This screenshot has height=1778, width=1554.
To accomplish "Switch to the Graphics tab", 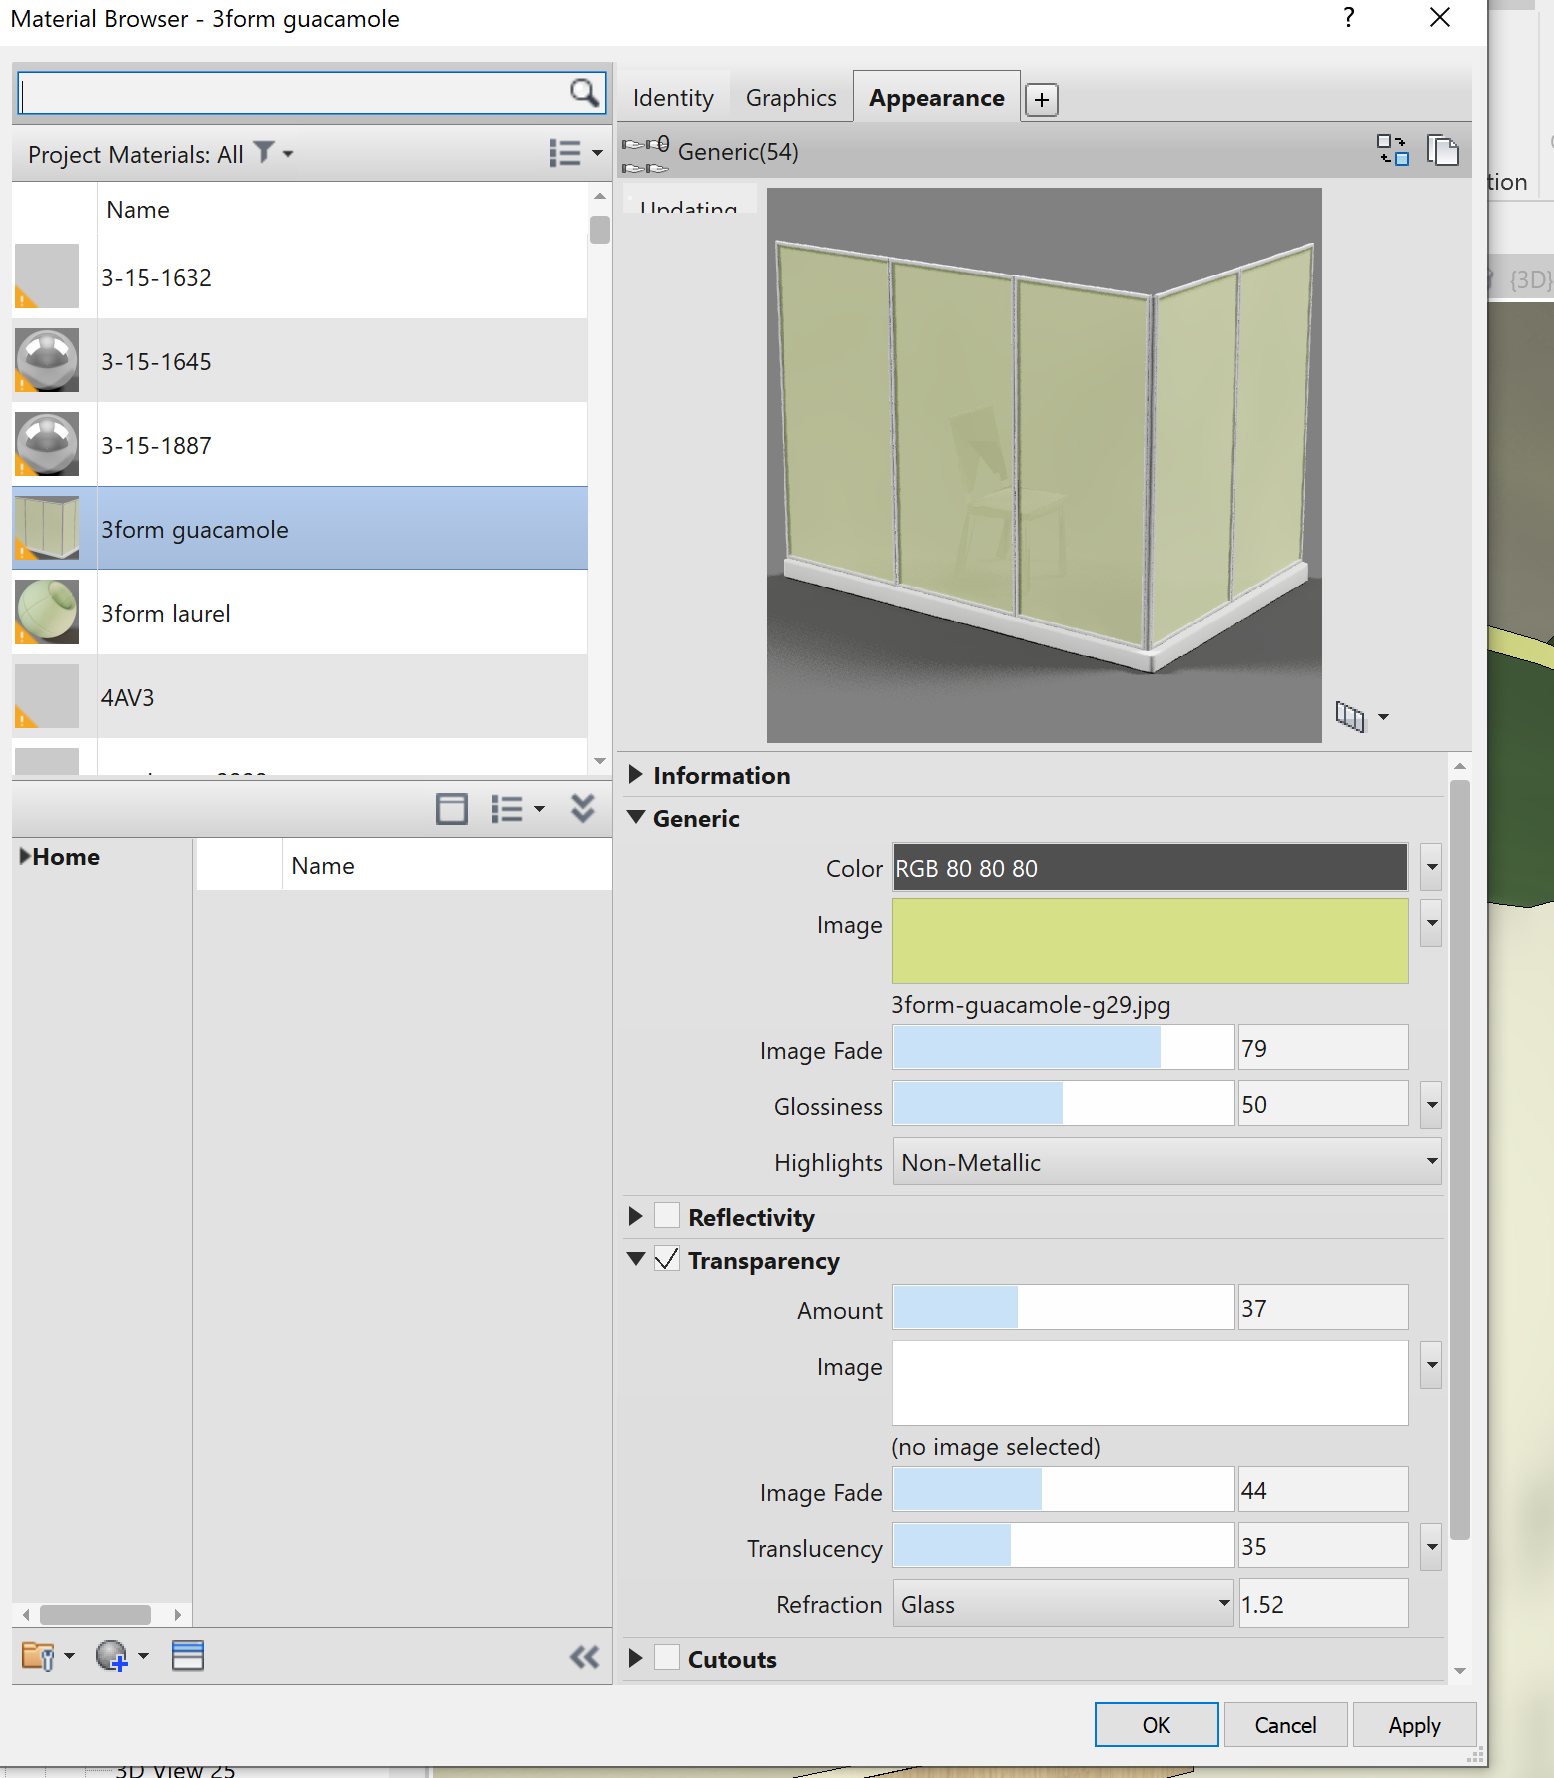I will pos(791,98).
